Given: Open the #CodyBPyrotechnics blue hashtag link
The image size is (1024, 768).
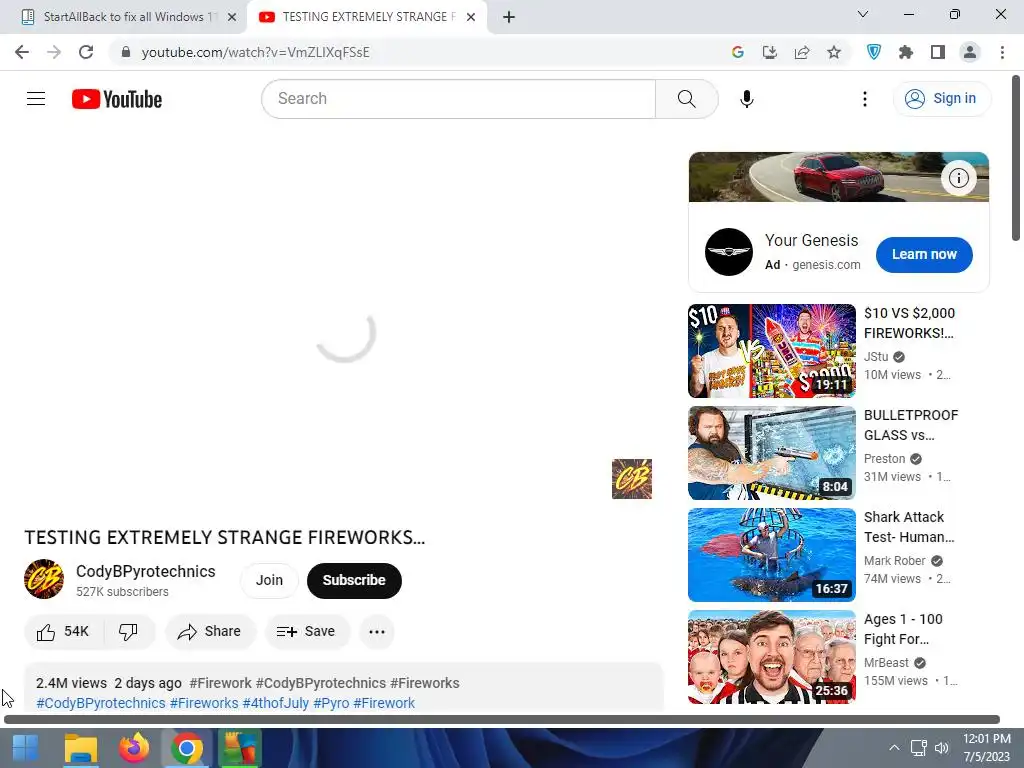Looking at the screenshot, I should click(101, 703).
